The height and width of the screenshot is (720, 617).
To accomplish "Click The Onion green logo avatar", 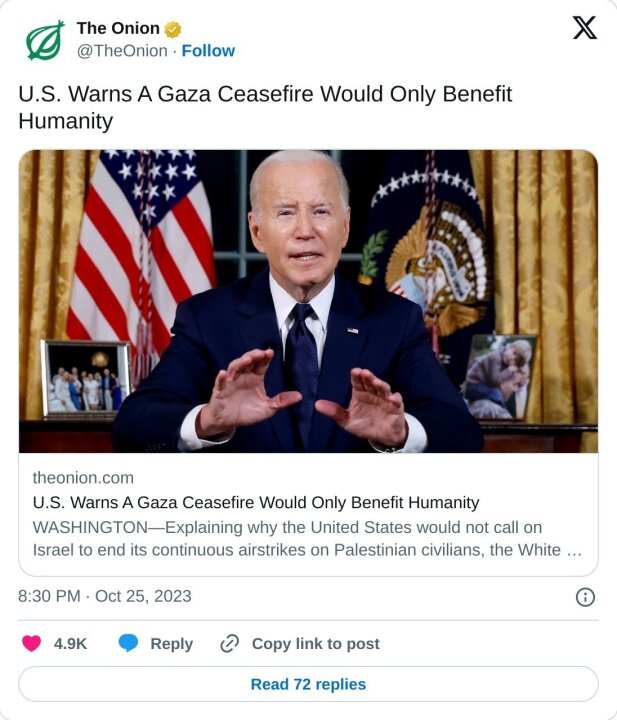I will tap(45, 40).
